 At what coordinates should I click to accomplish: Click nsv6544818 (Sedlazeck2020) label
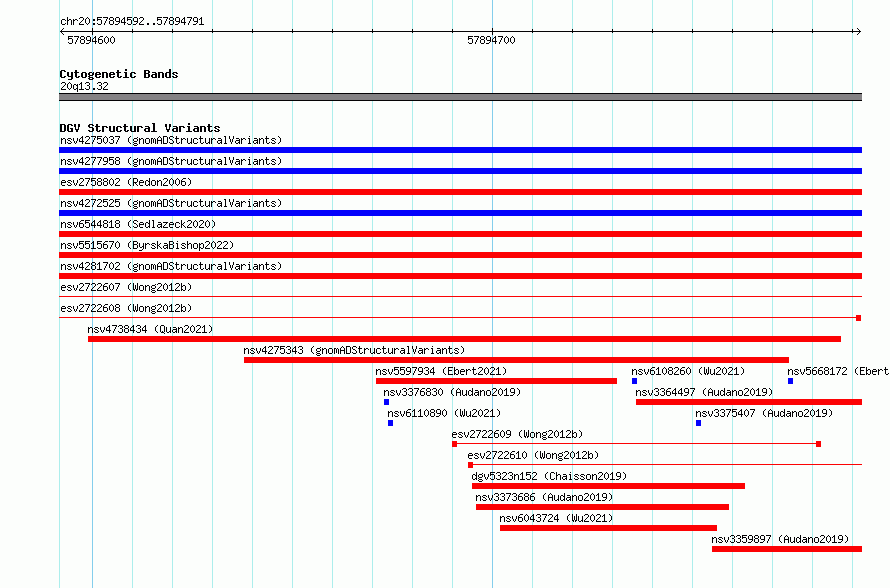tap(138, 224)
